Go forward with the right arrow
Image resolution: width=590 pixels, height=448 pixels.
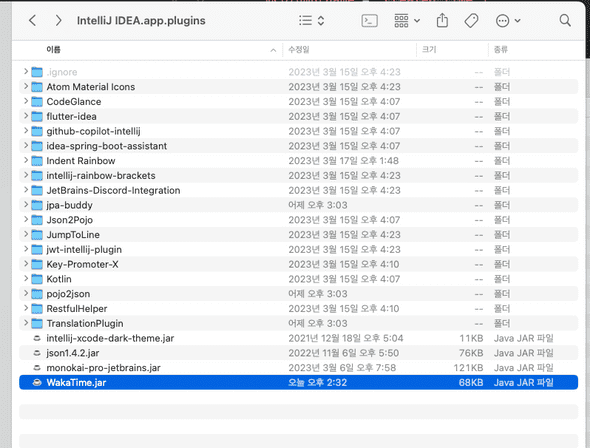58,20
